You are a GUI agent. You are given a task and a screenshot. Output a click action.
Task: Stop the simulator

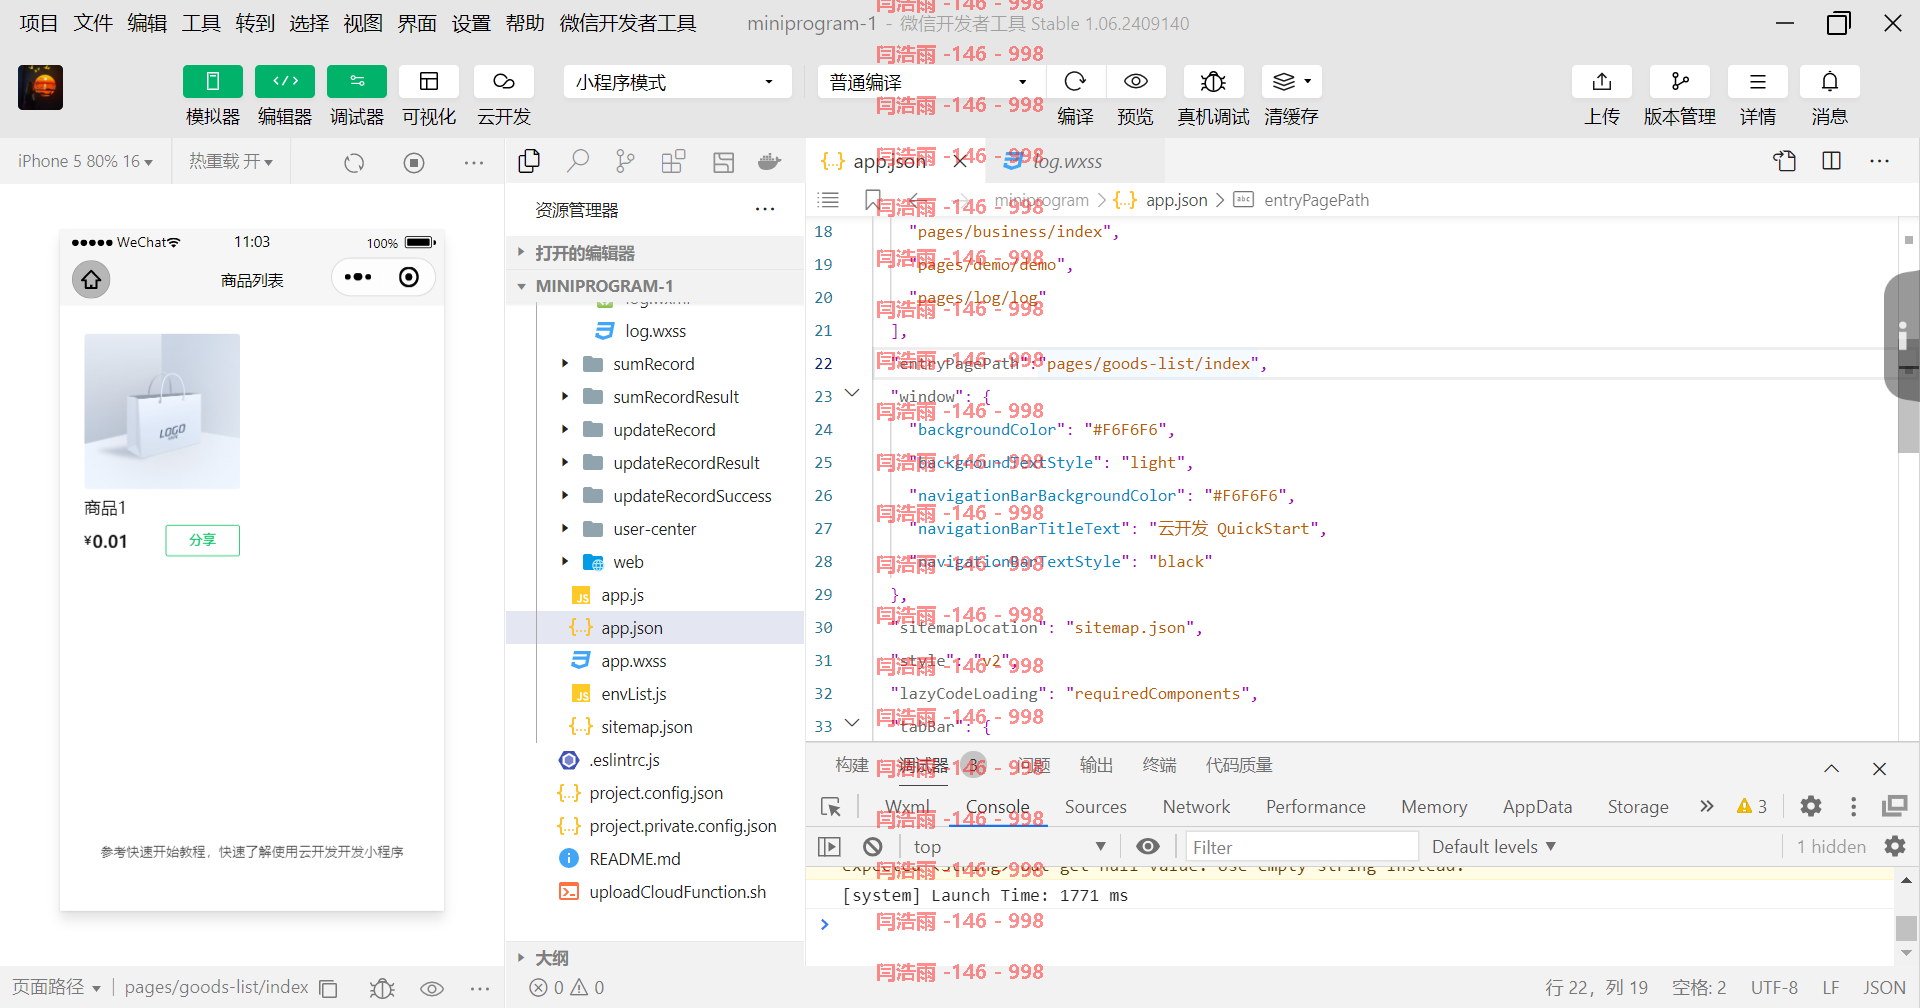414,162
